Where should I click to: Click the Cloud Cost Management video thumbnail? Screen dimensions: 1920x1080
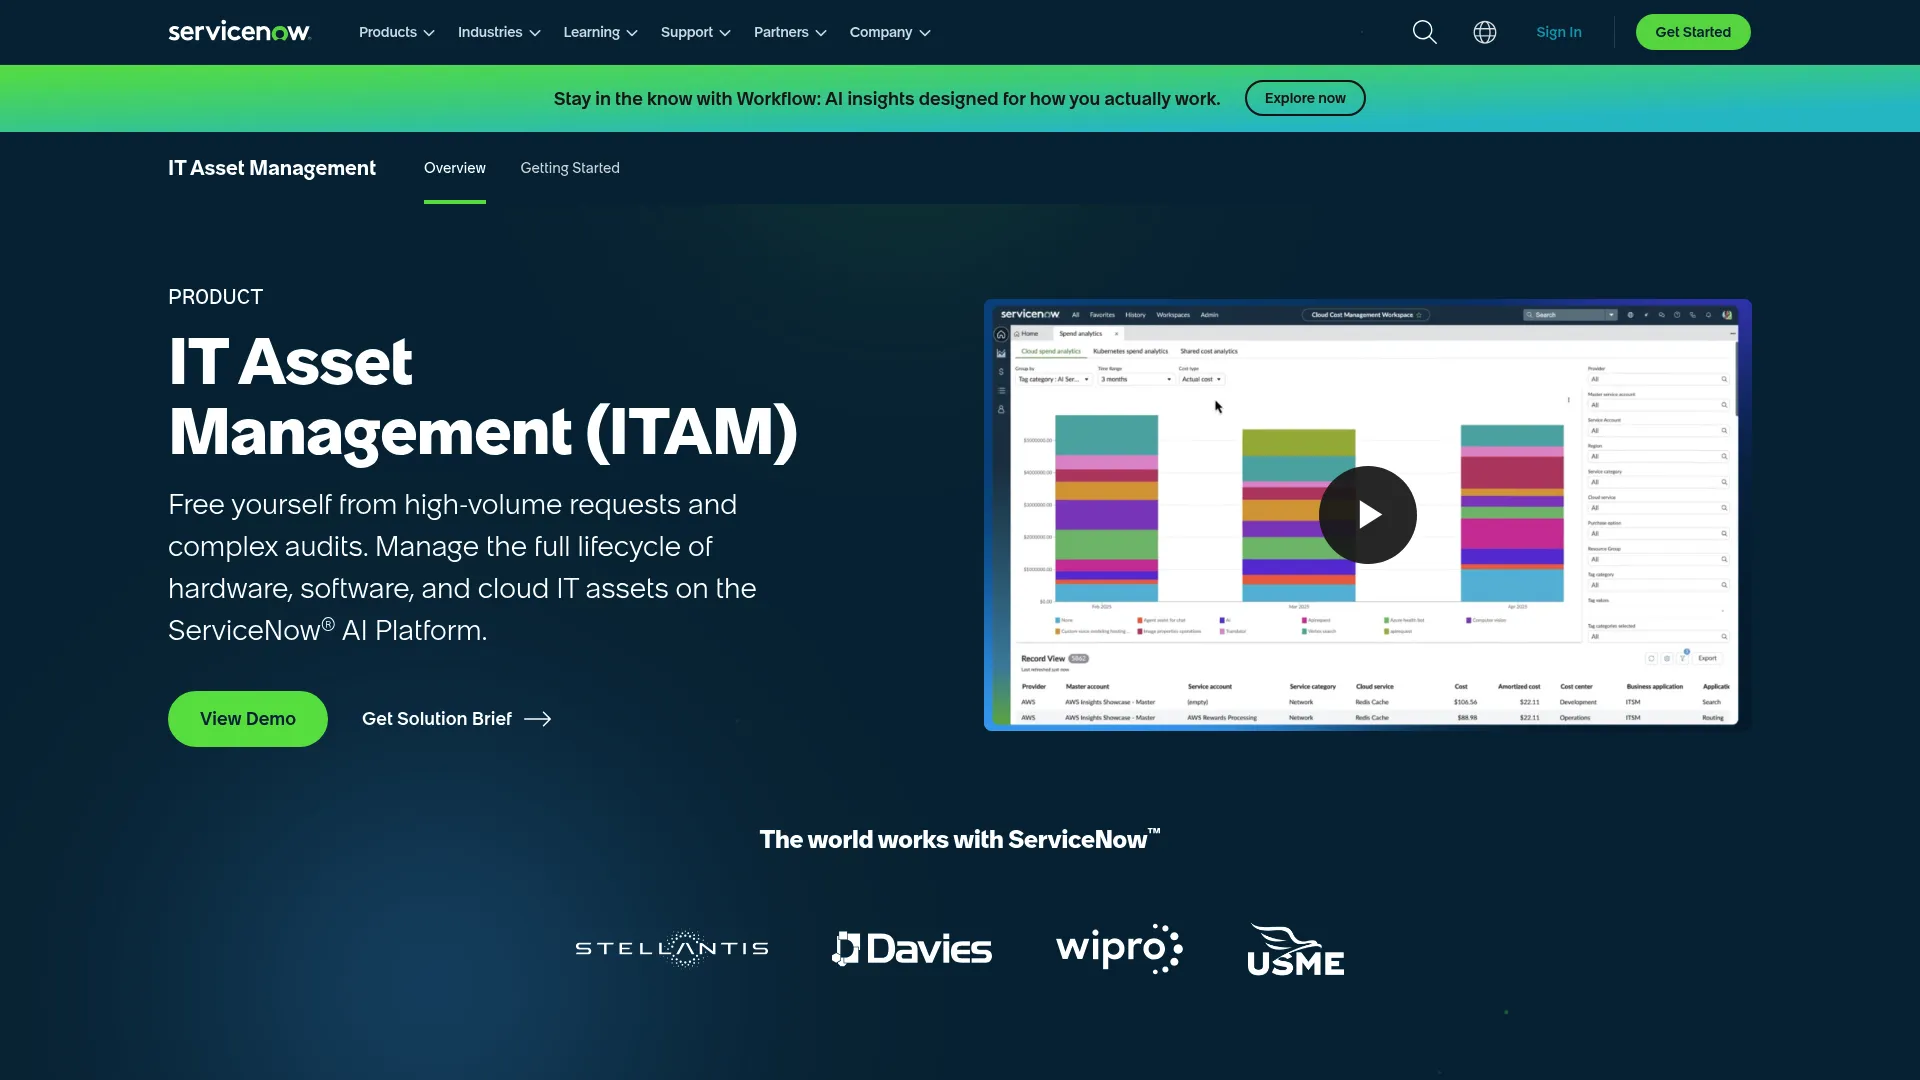[1367, 515]
